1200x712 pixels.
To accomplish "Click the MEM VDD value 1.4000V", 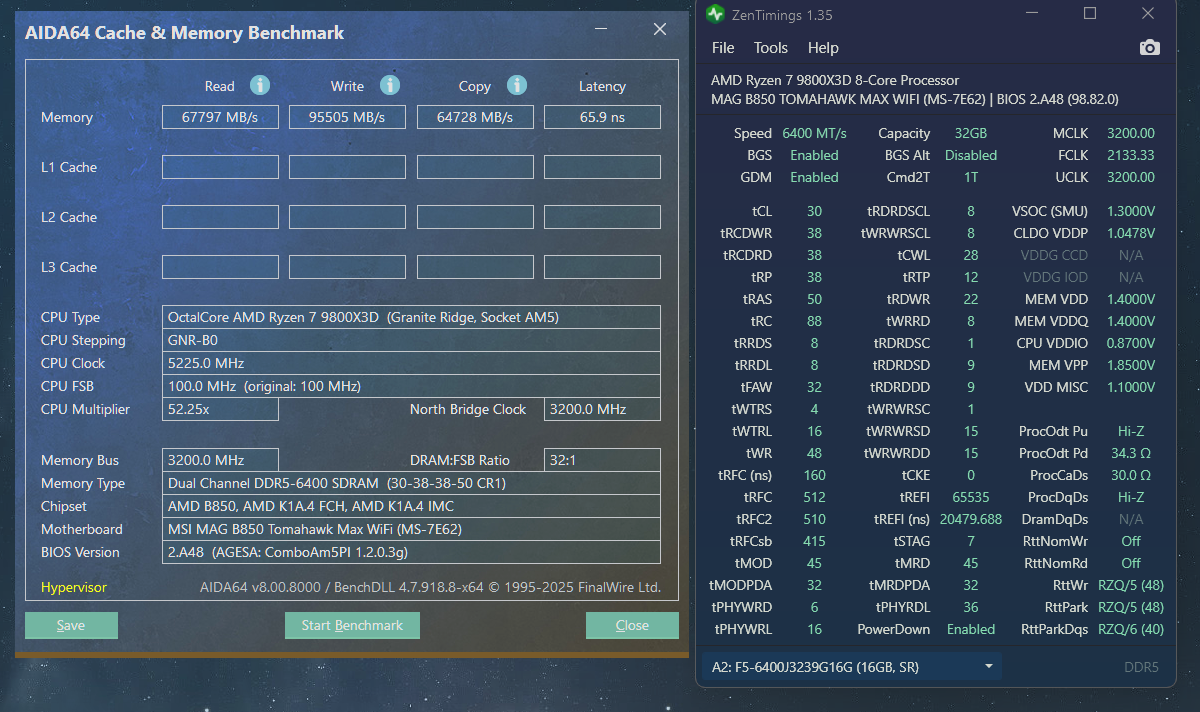I will pyautogui.click(x=1130, y=299).
